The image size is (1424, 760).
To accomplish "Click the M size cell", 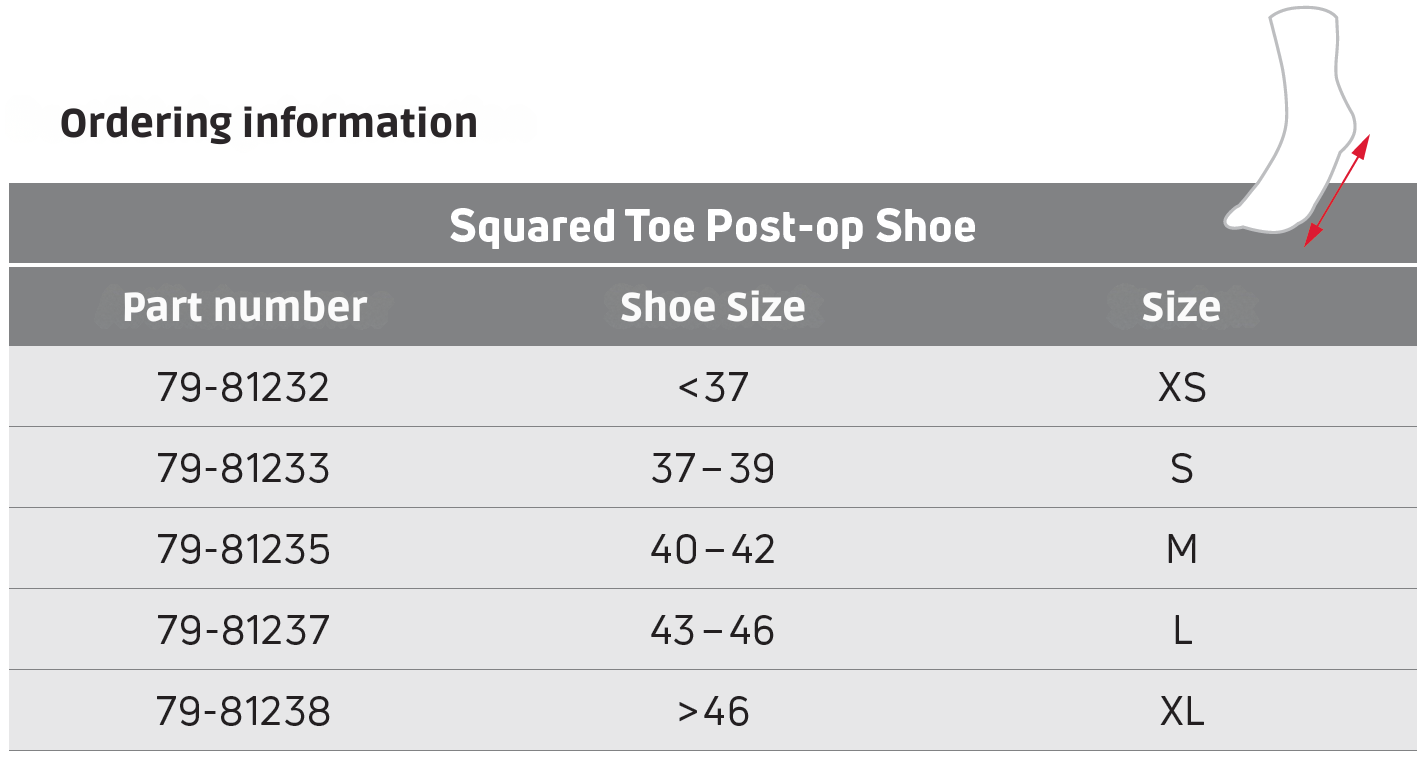I will point(1181,549).
